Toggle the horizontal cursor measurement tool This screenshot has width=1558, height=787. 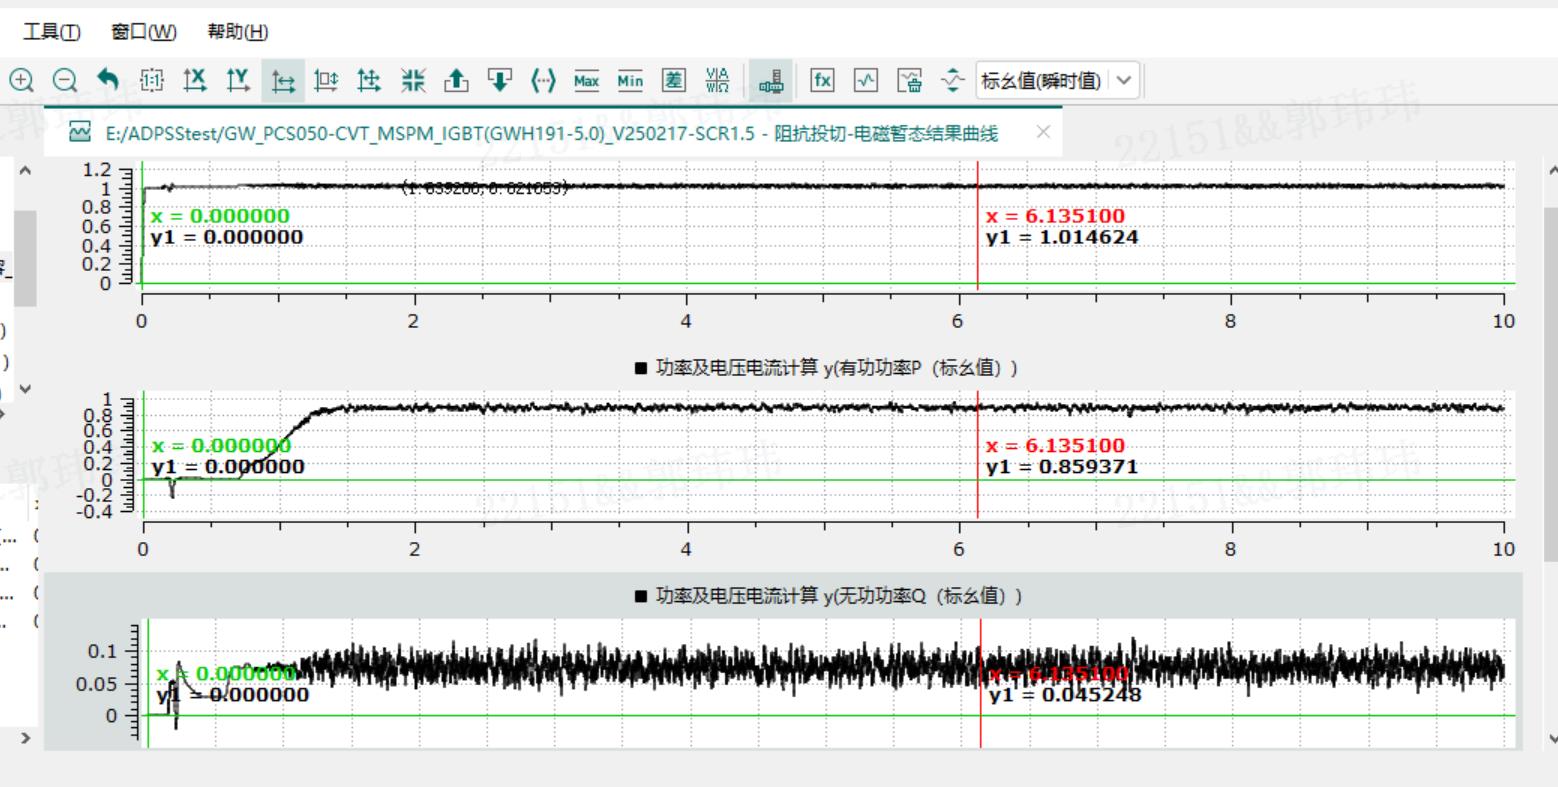click(x=283, y=80)
